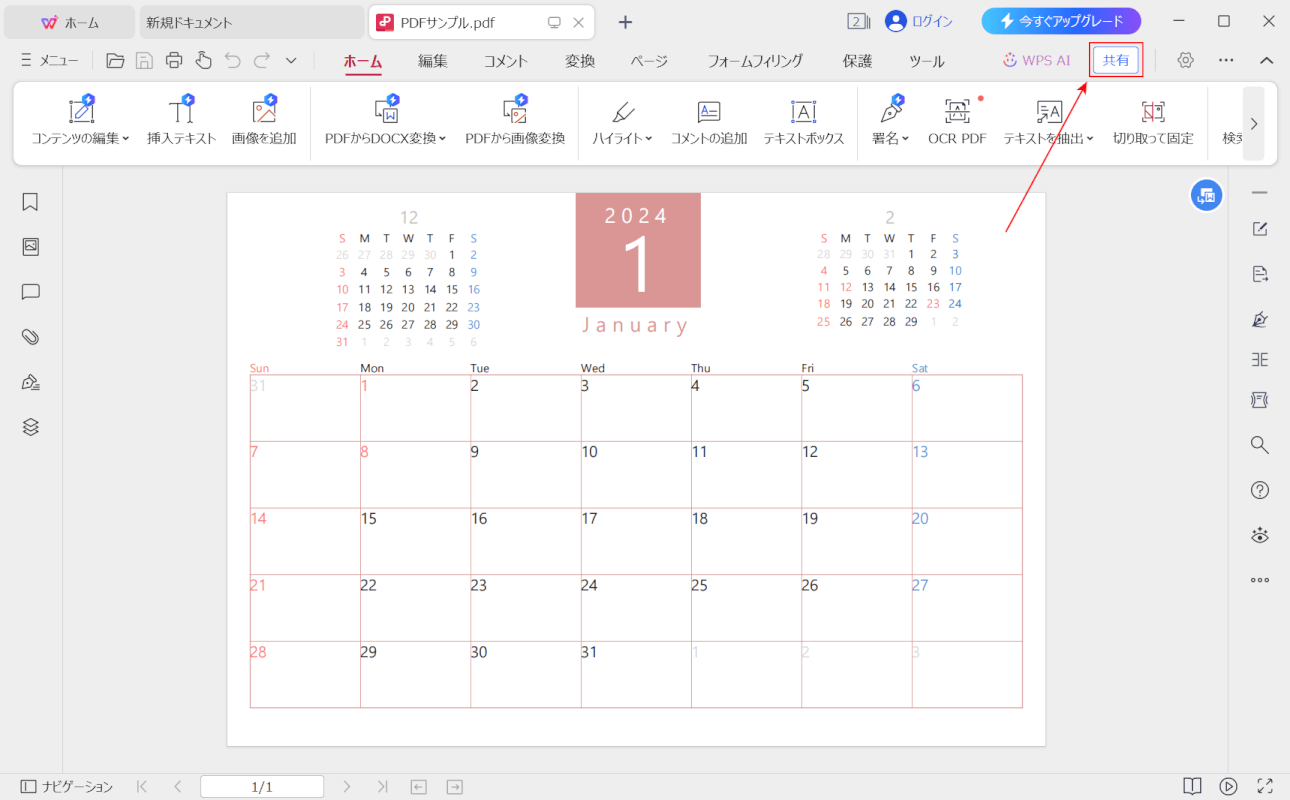Switch to the Protect (保護) tab

[857, 61]
